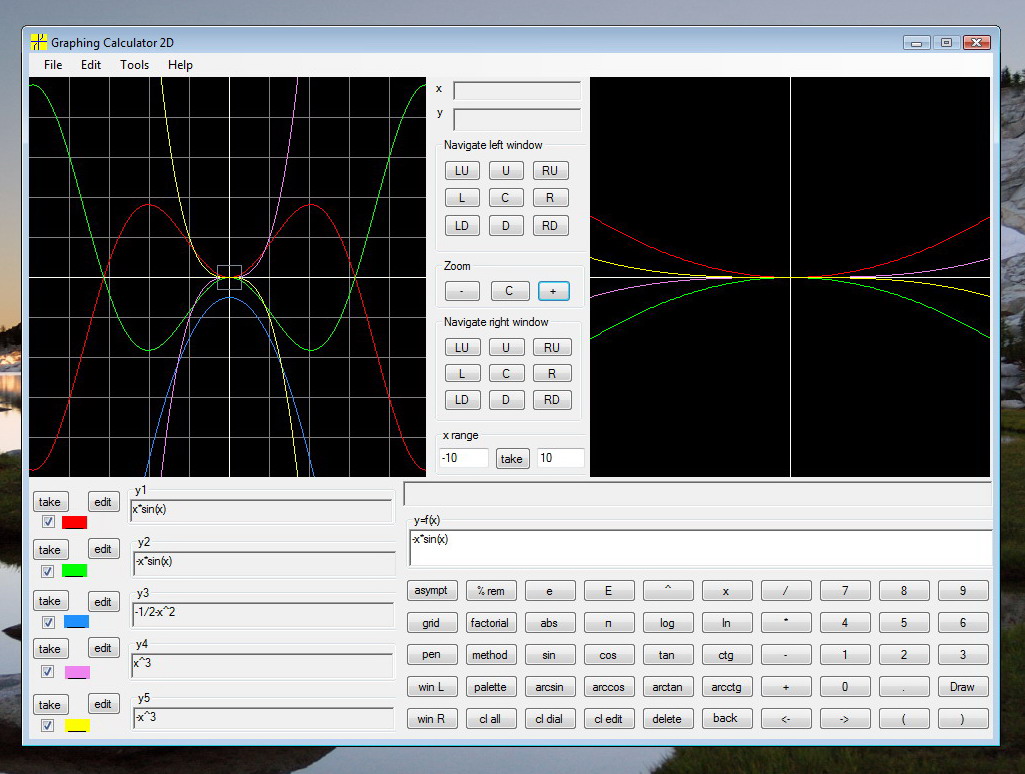Viewport: 1025px width, 774px height.
Task: Click the edit button for y4
Action: [103, 648]
